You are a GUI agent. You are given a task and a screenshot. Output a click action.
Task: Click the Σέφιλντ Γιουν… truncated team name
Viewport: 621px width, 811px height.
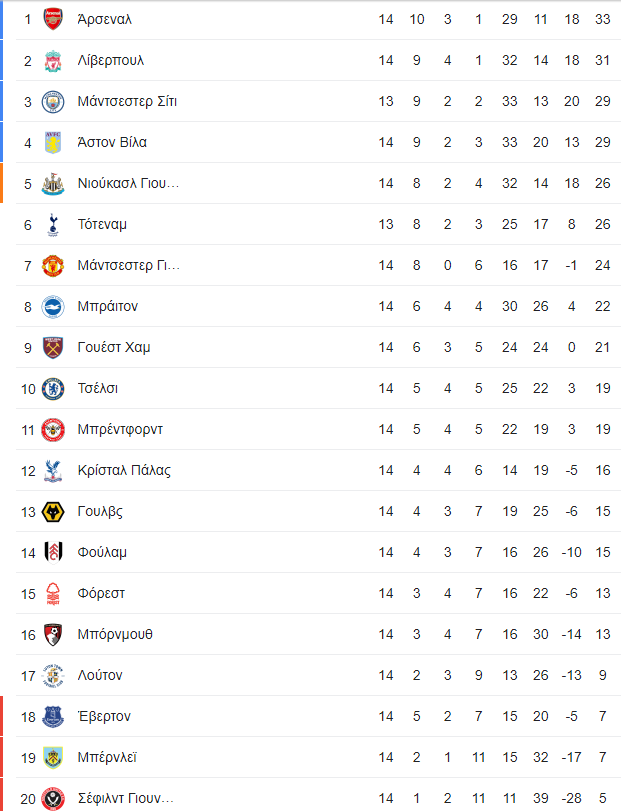tap(126, 798)
